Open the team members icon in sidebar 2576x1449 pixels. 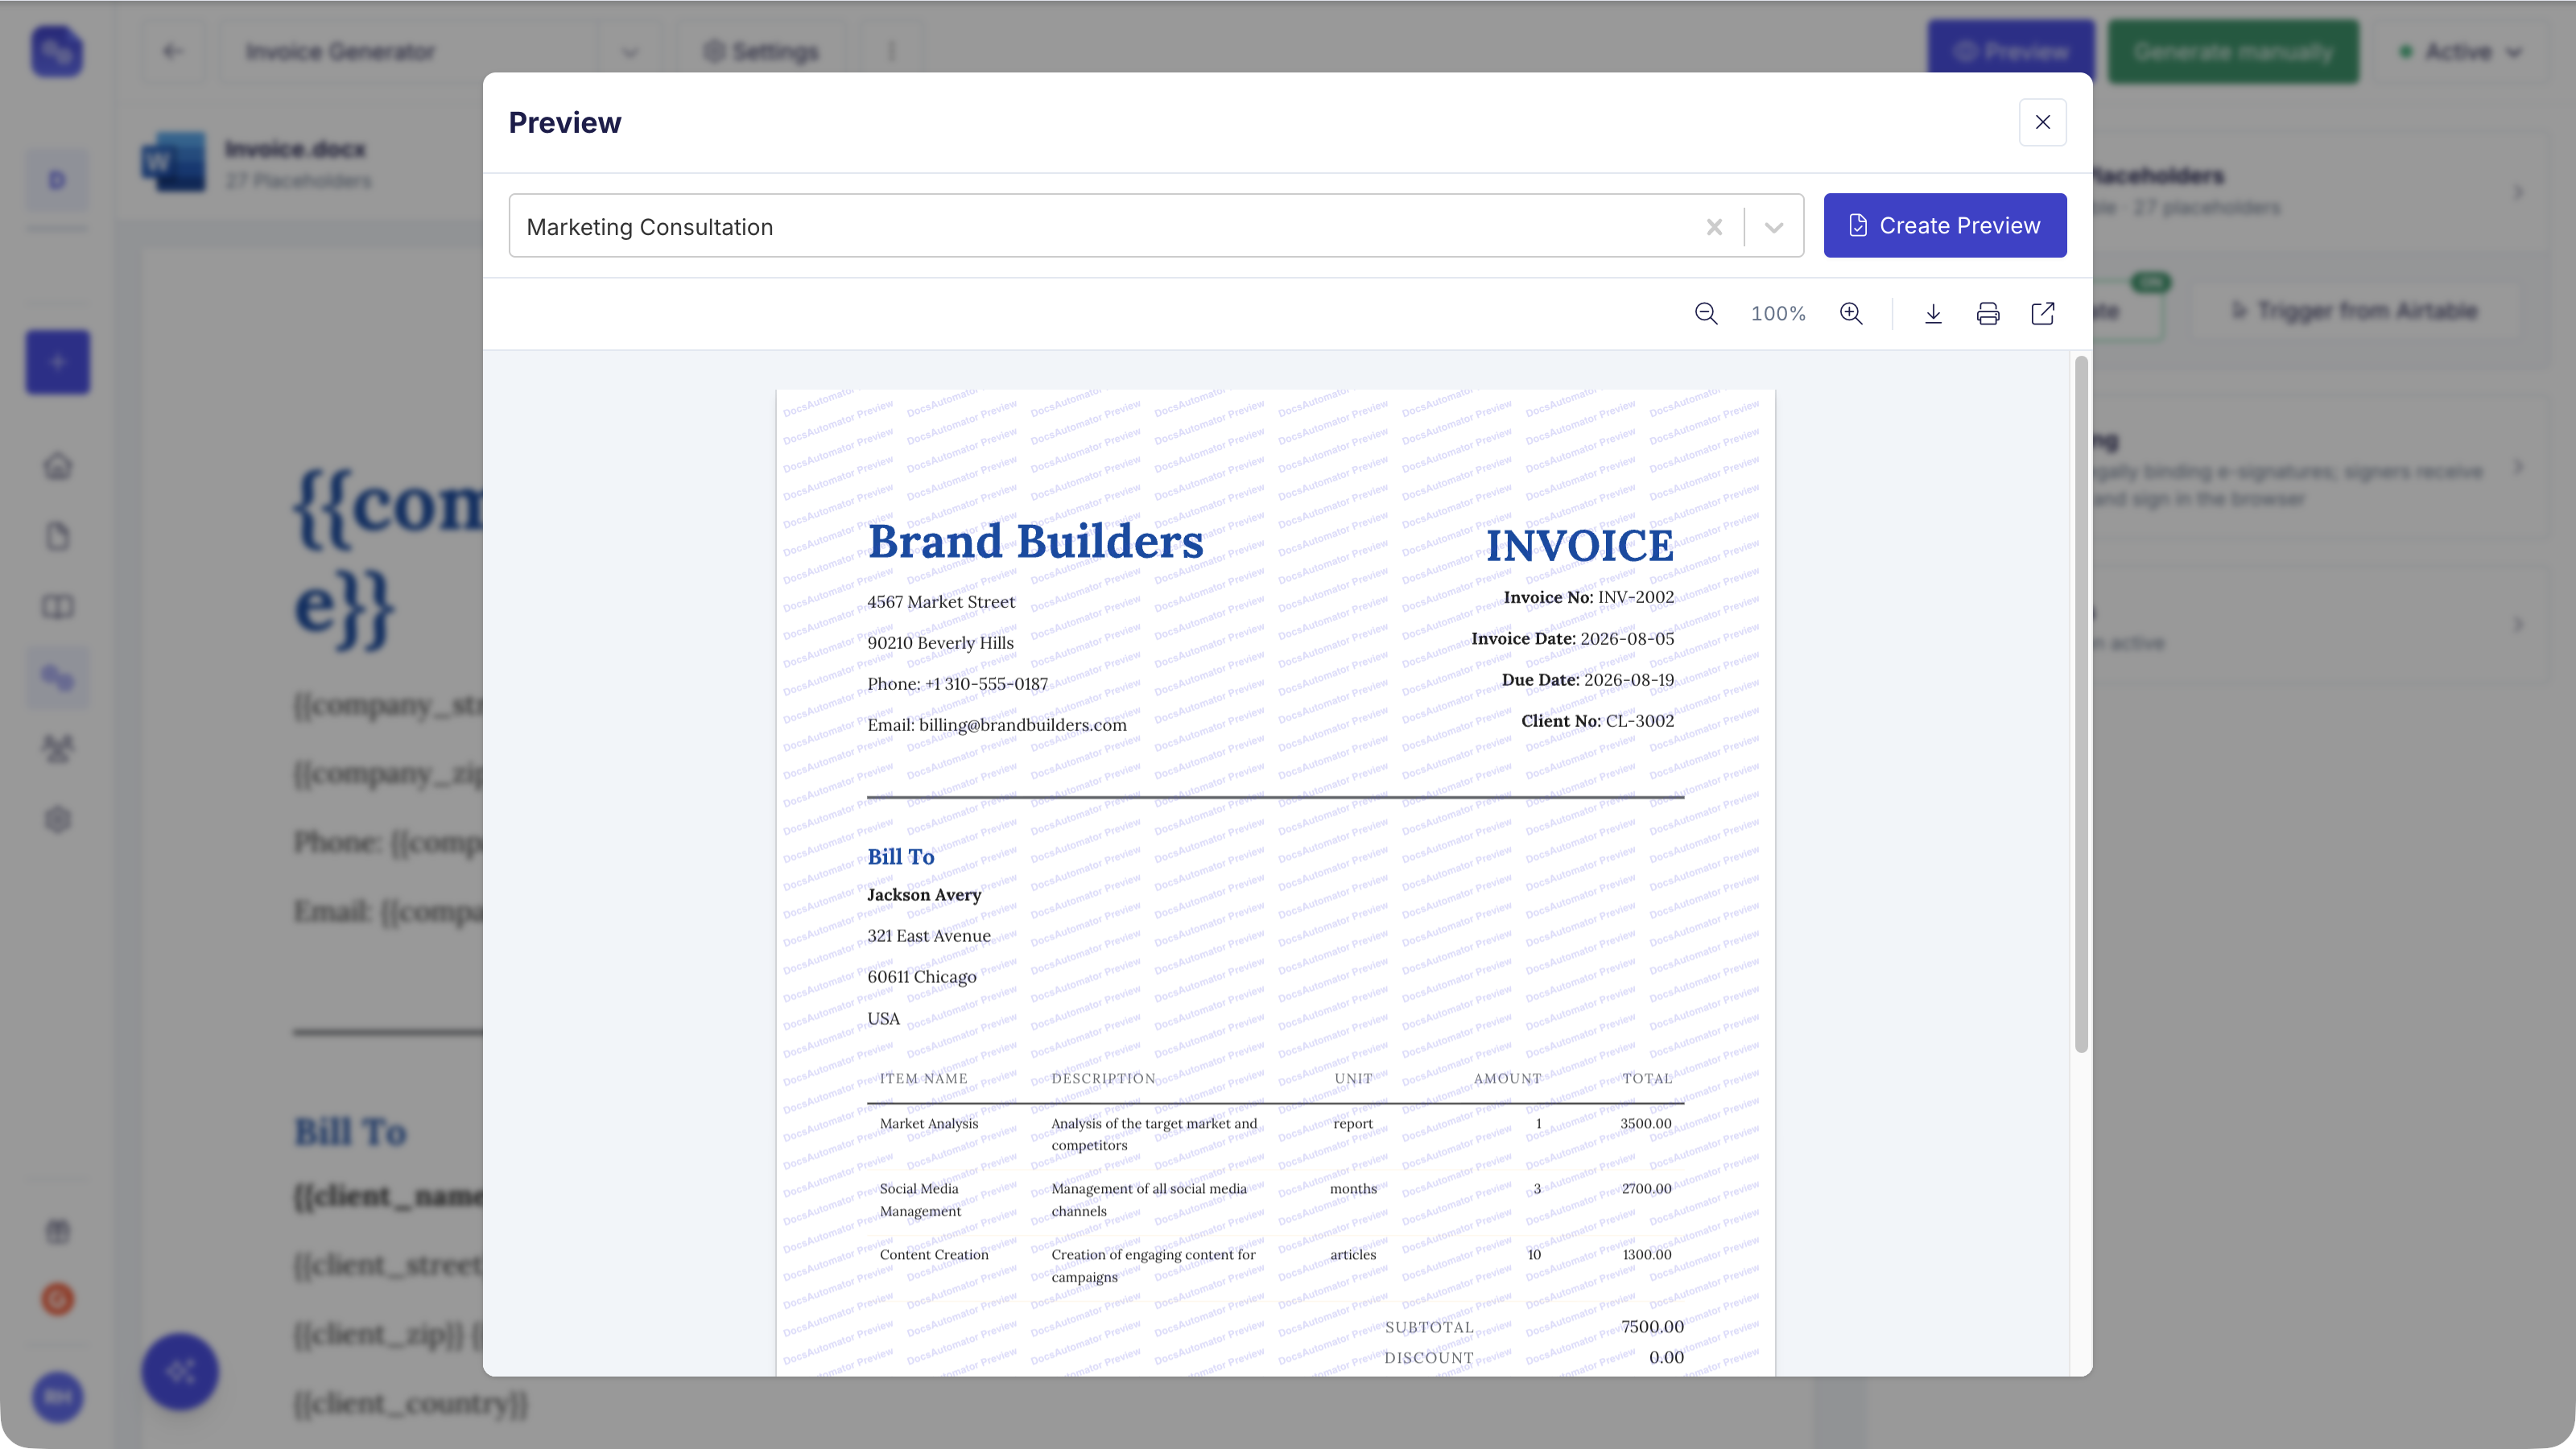[x=58, y=749]
